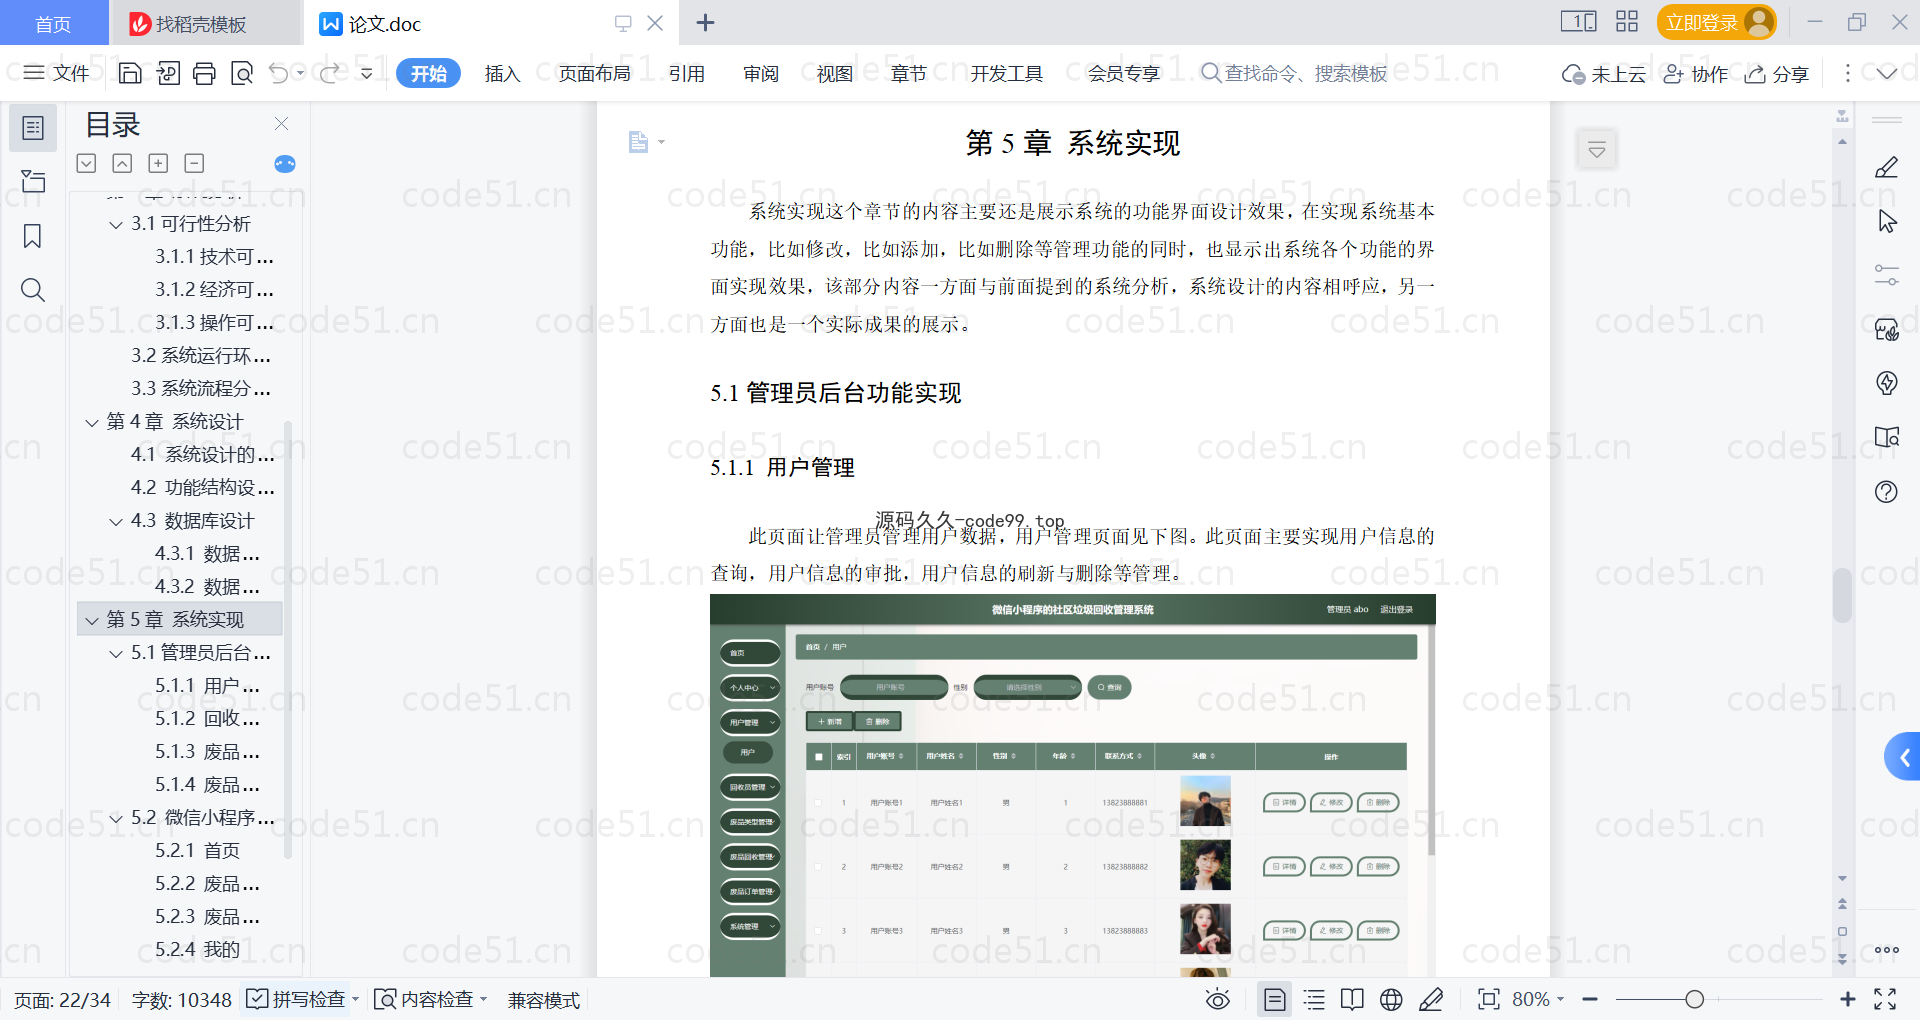Click the 协作 button
This screenshot has height=1020, width=1920.
click(x=1695, y=74)
